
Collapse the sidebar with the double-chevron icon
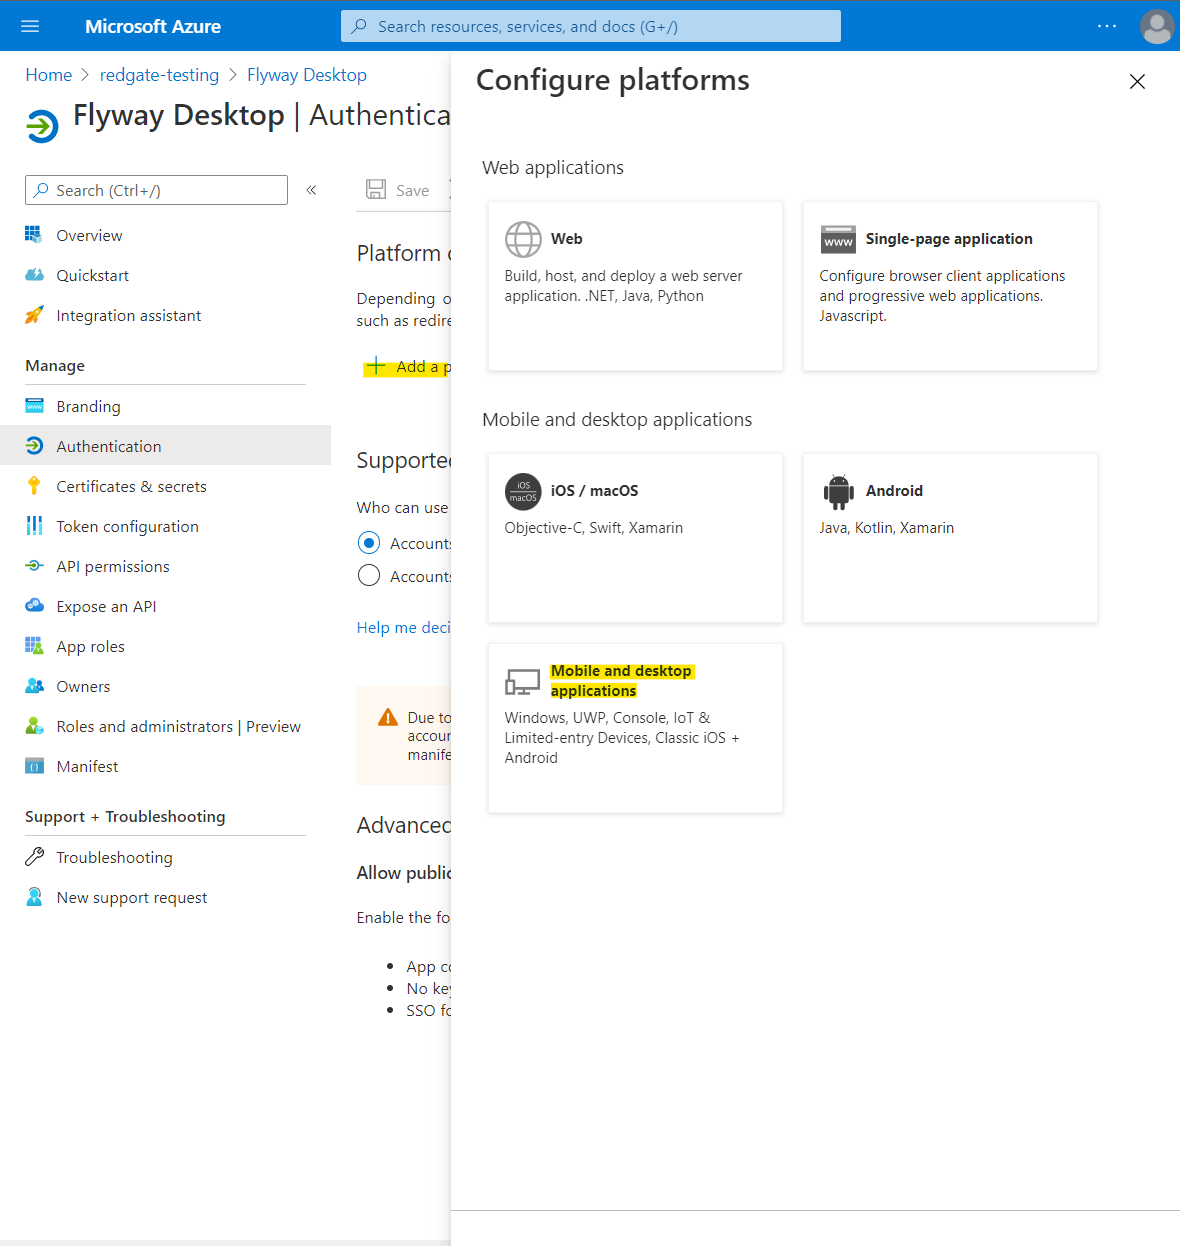(311, 190)
